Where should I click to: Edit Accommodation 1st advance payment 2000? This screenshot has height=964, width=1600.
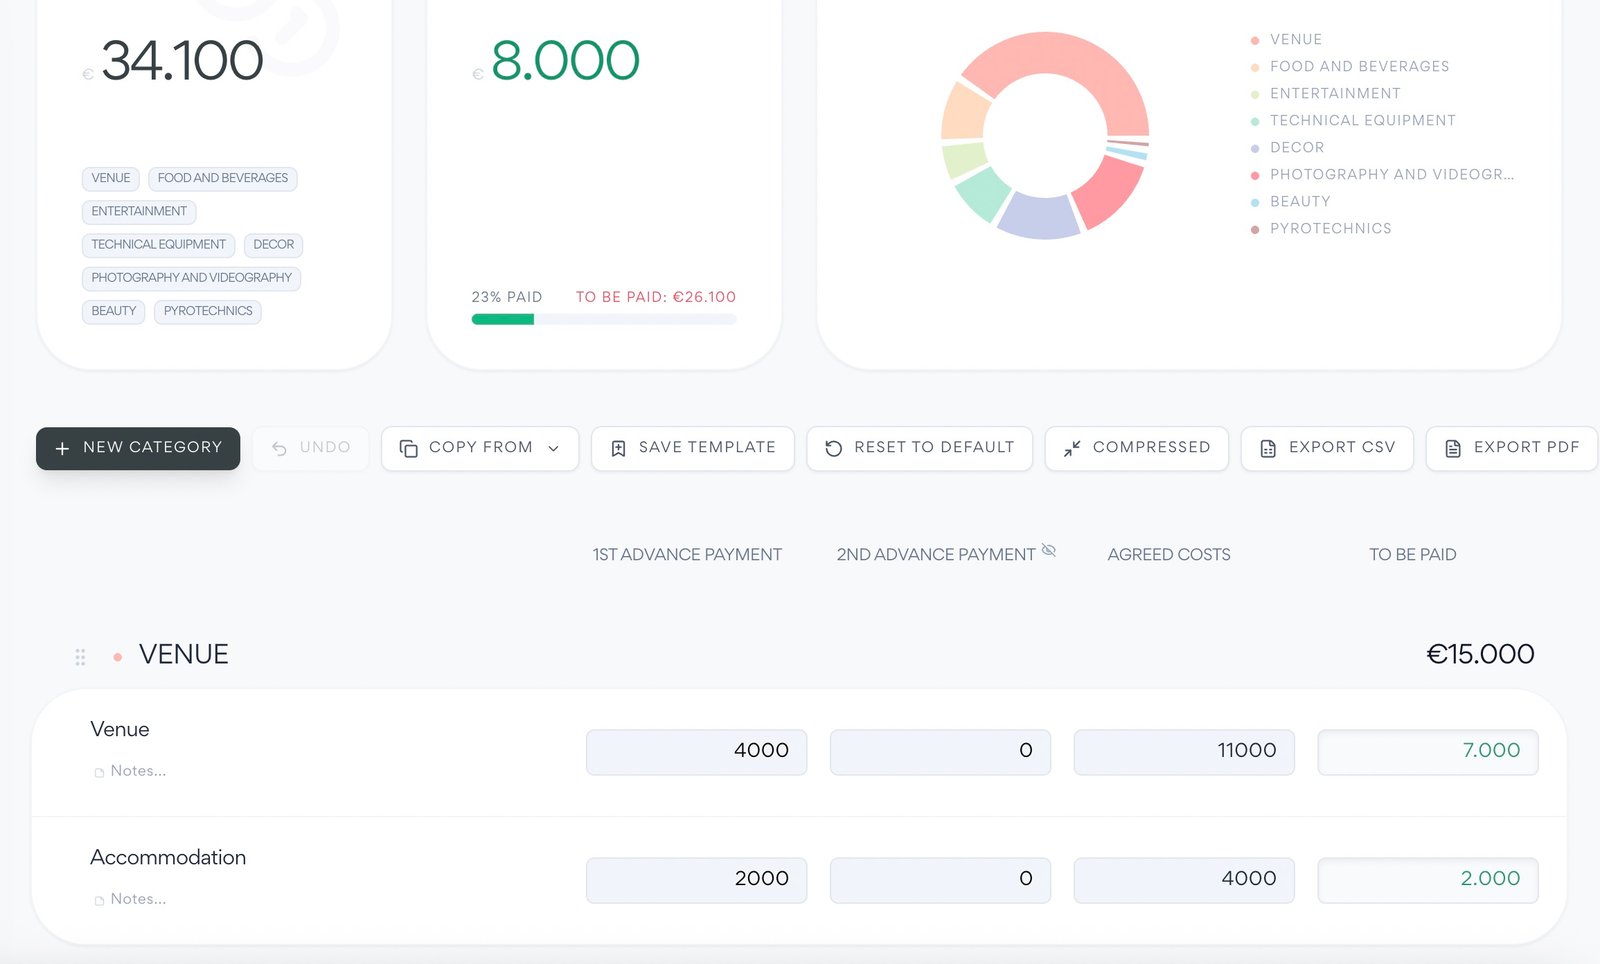click(x=697, y=880)
